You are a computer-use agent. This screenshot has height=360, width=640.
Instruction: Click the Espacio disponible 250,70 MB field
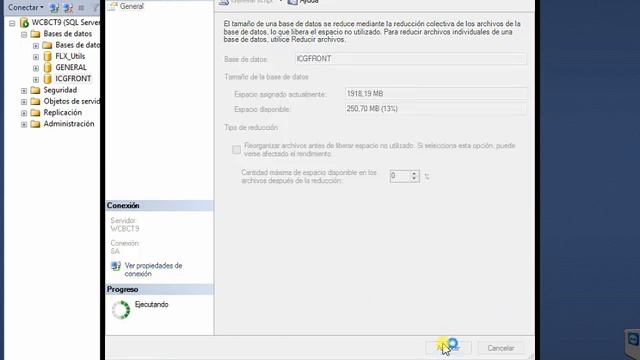point(436,109)
